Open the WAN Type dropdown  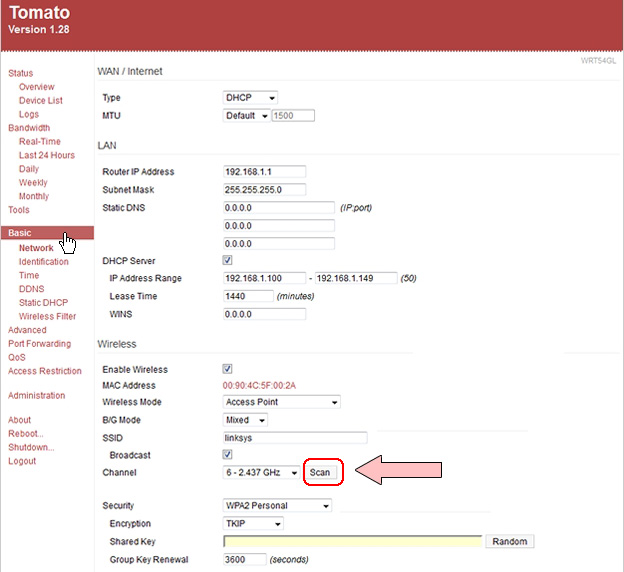click(x=250, y=98)
